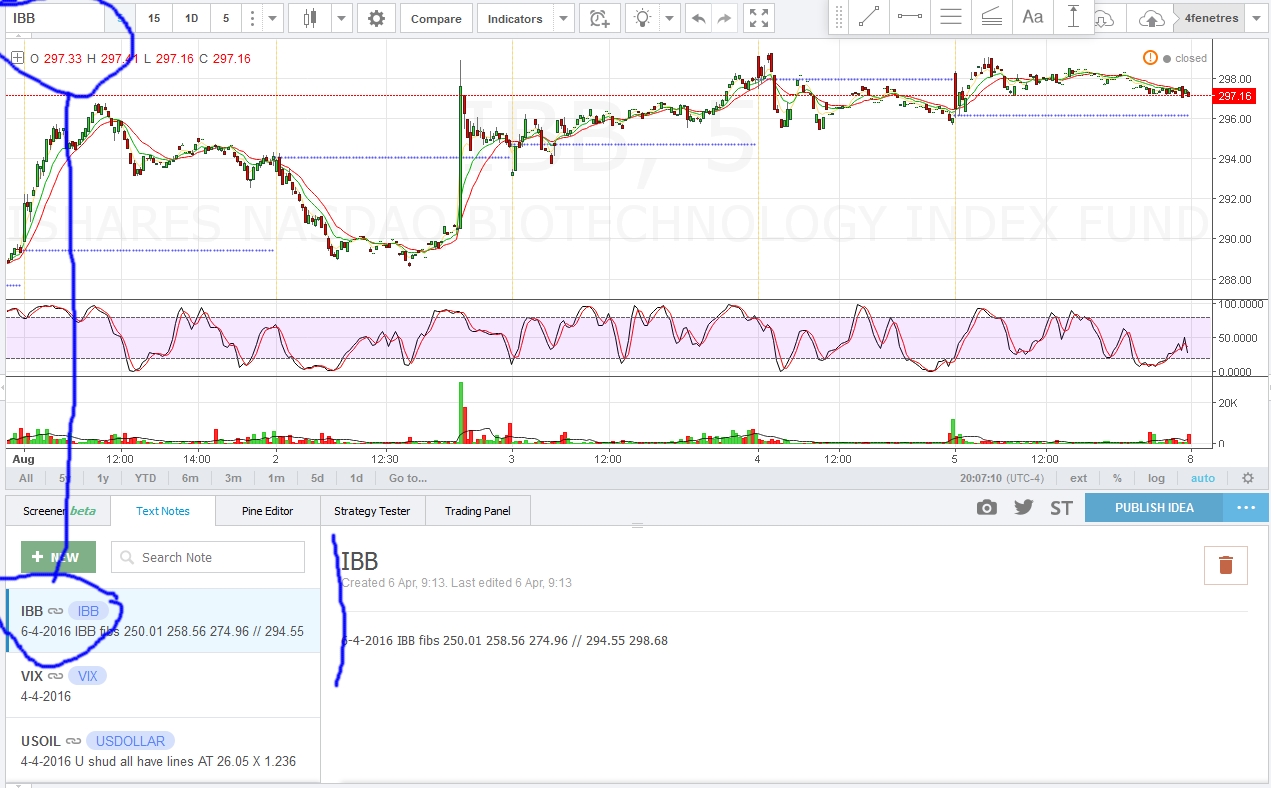Viewport: 1271px width, 788px height.
Task: Switch to Pine Editor tab
Action: click(268, 511)
